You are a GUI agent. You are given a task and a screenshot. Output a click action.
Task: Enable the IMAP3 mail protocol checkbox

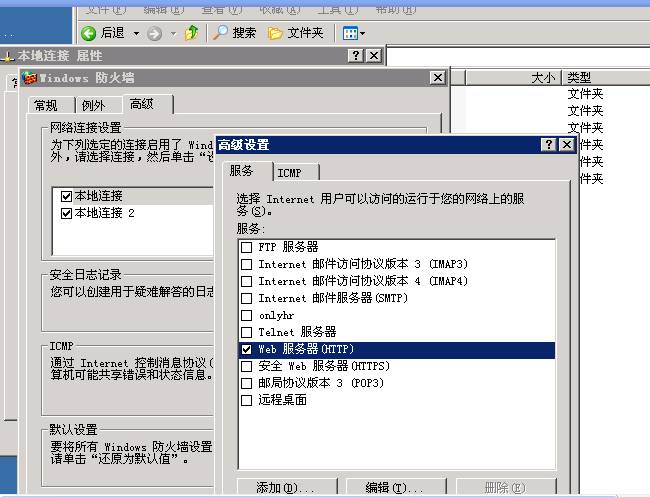[x=247, y=264]
